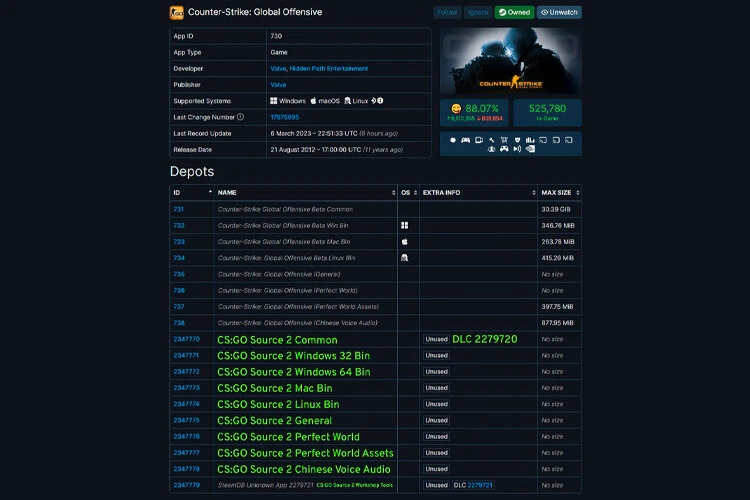Click the '30.39 GiB' max size value

[556, 209]
